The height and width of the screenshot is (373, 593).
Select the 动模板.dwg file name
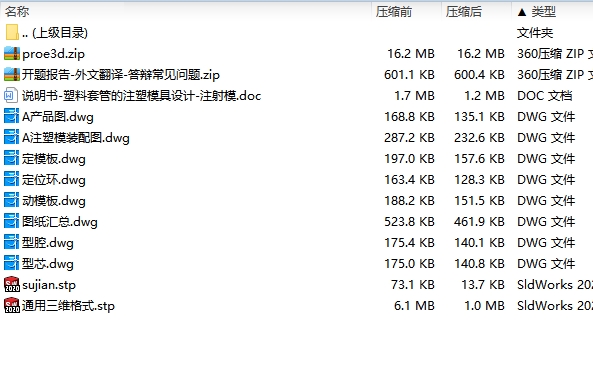[x=54, y=201]
